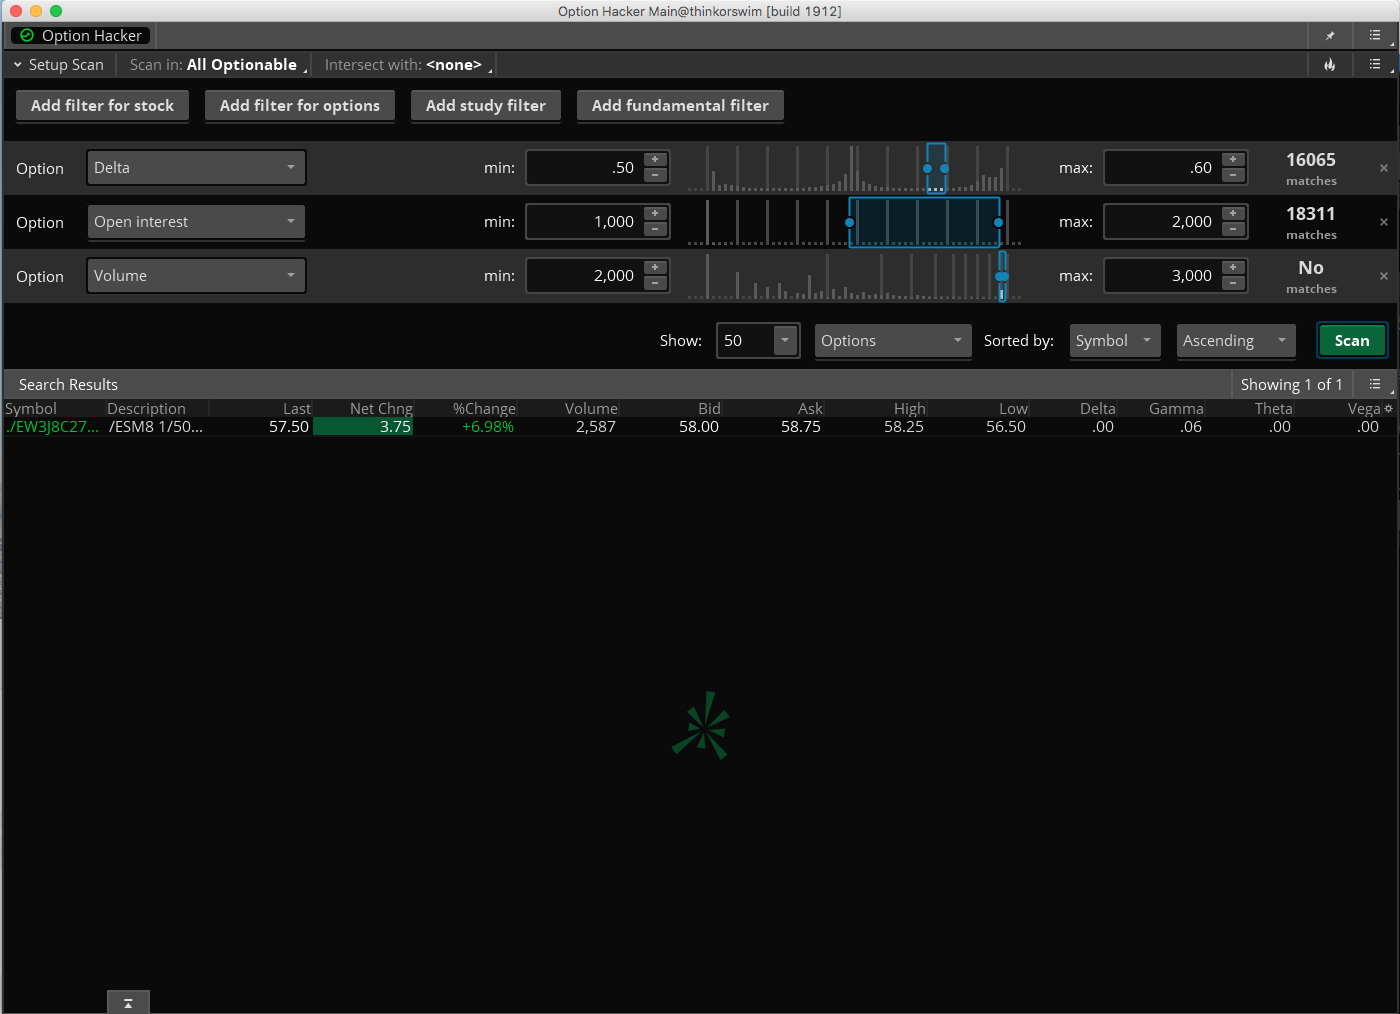Click the Volume range slider handle
The width and height of the screenshot is (1400, 1014).
coord(1002,276)
